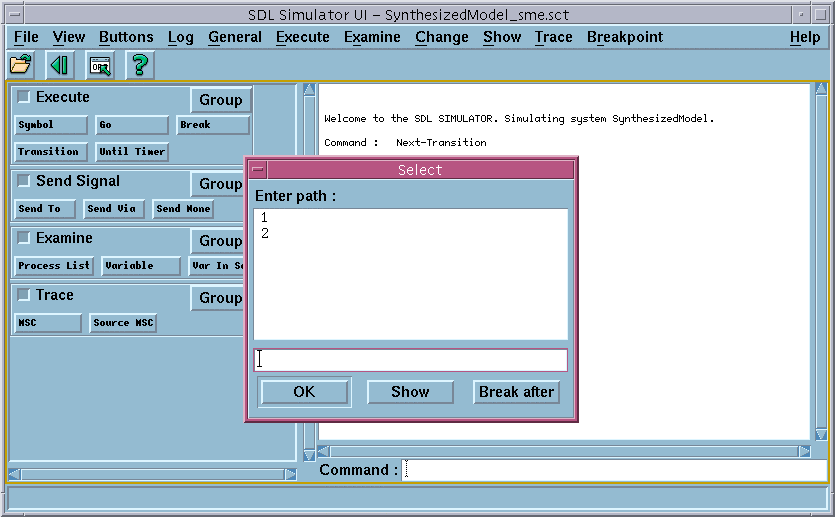Viewport: 835px width, 517px height.
Task: Click the Send None button
Action: (183, 209)
